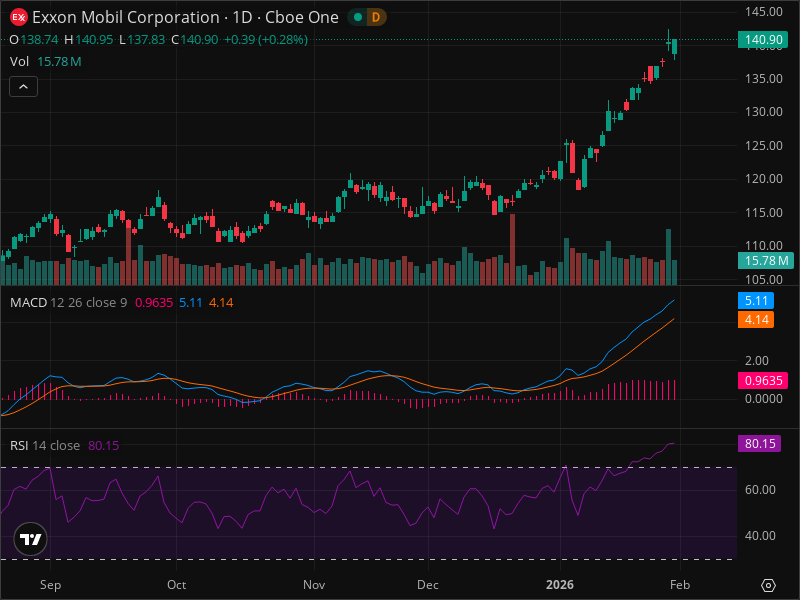Select the MACD 12 26 close 9 legend
Screen dimensions: 800x600
click(x=68, y=303)
